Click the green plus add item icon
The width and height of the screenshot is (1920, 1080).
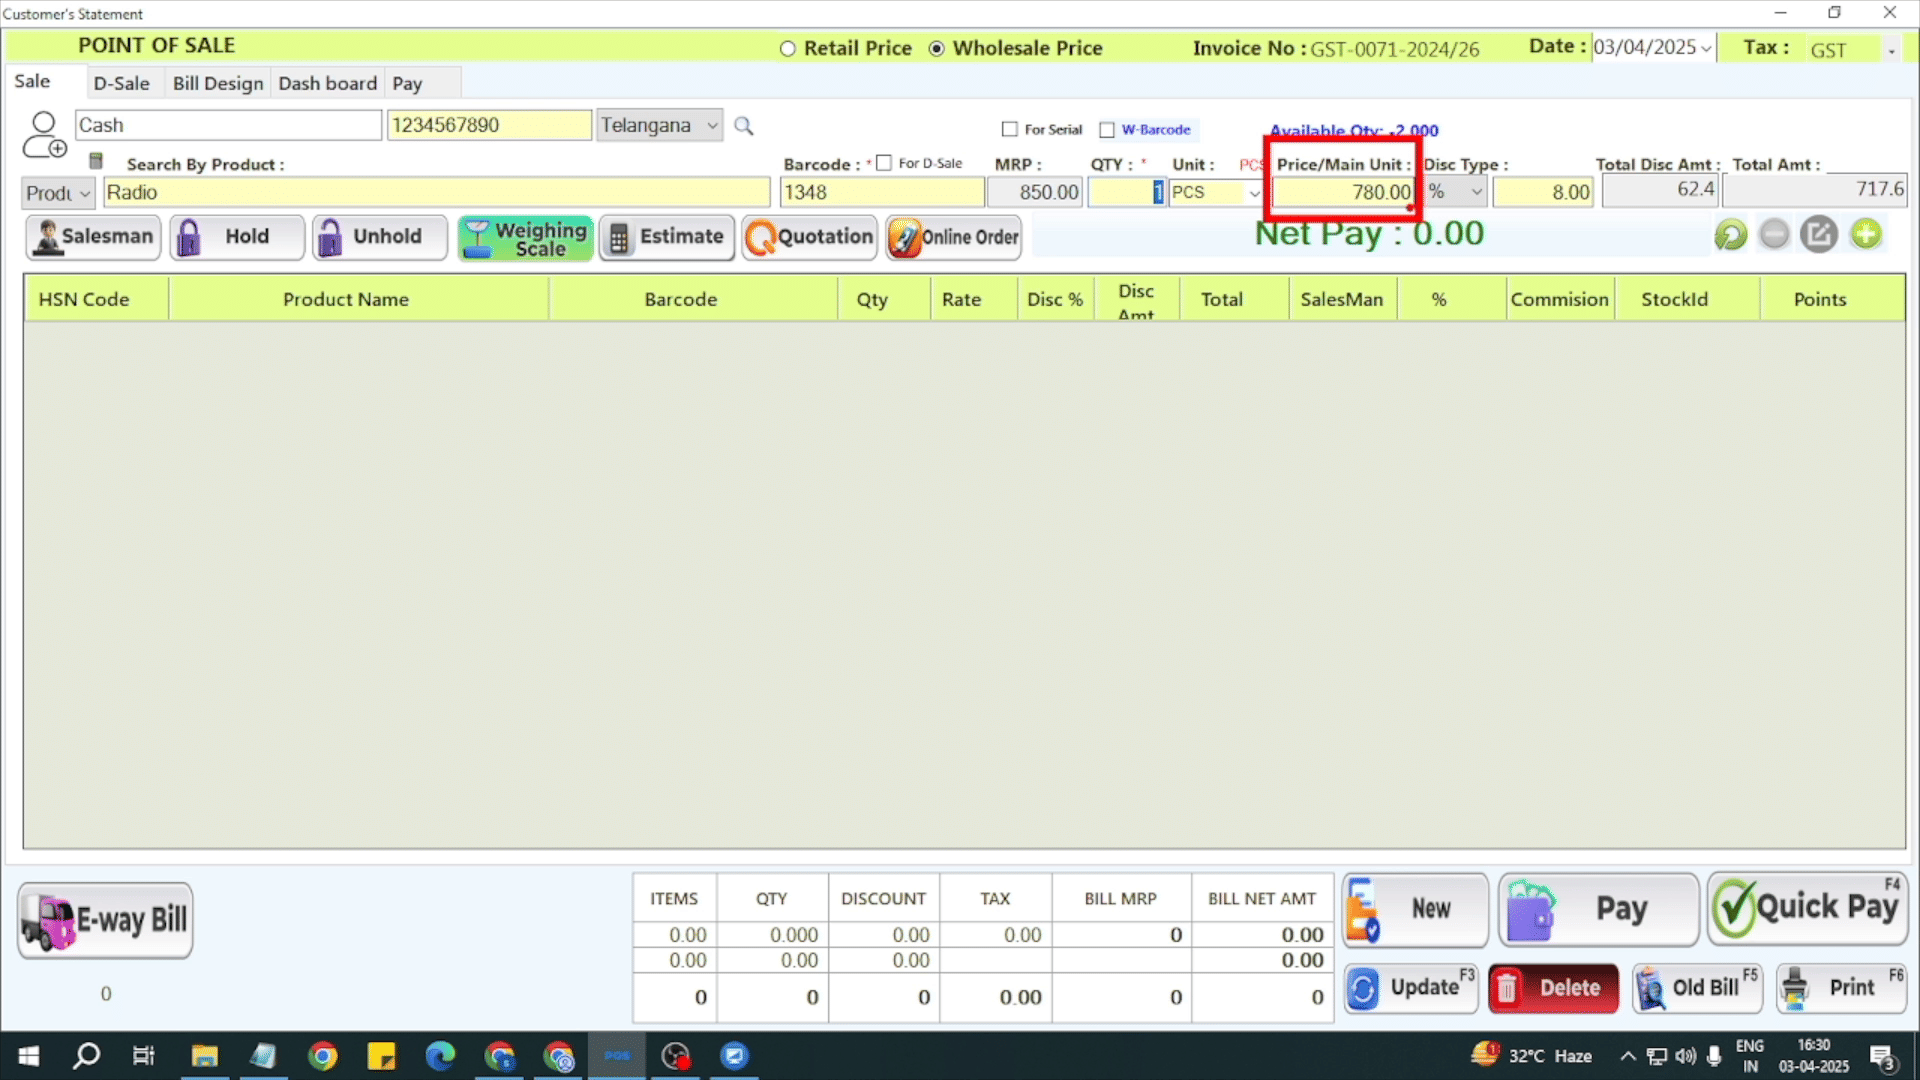[1865, 235]
